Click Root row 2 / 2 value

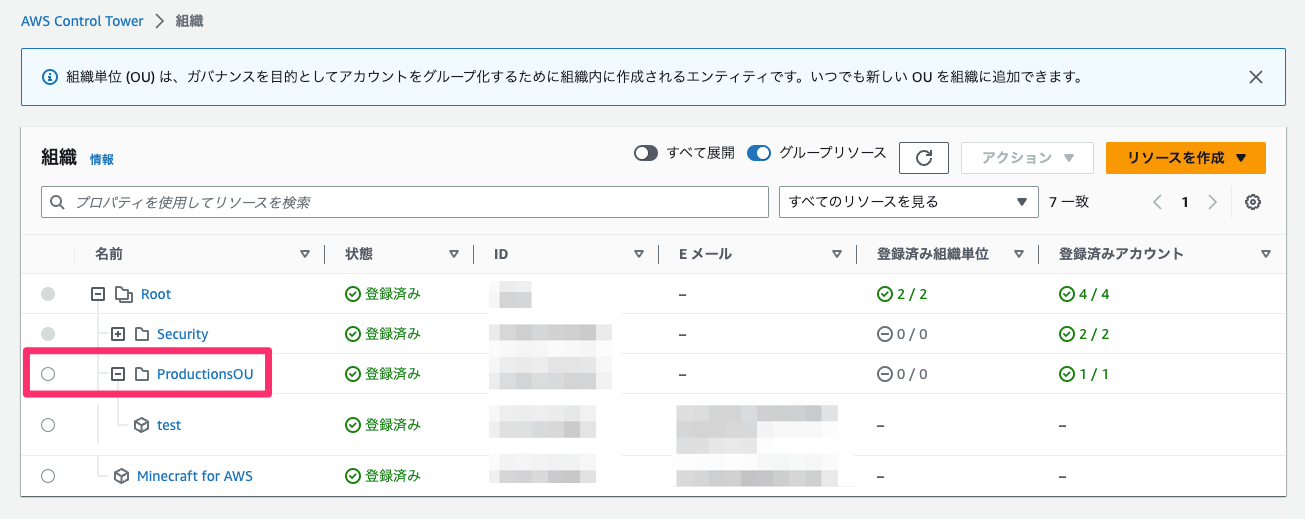tap(910, 294)
